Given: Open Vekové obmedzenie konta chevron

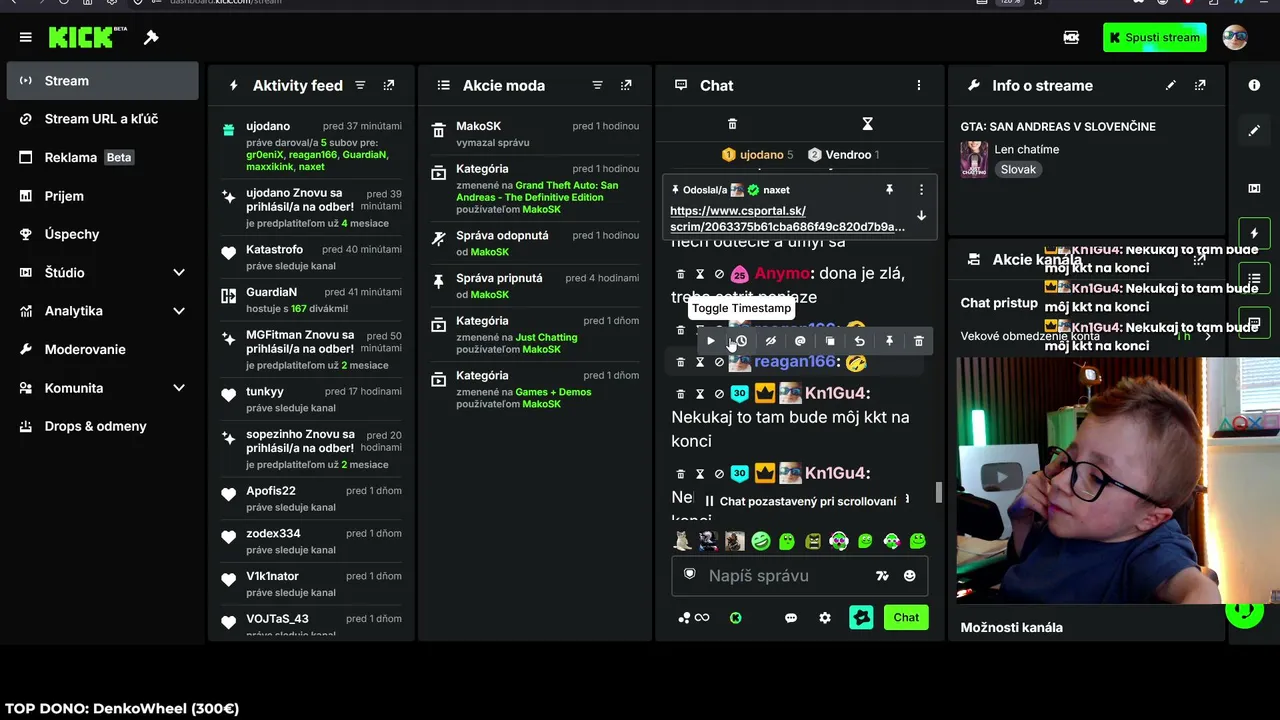Looking at the screenshot, I should point(1207,337).
